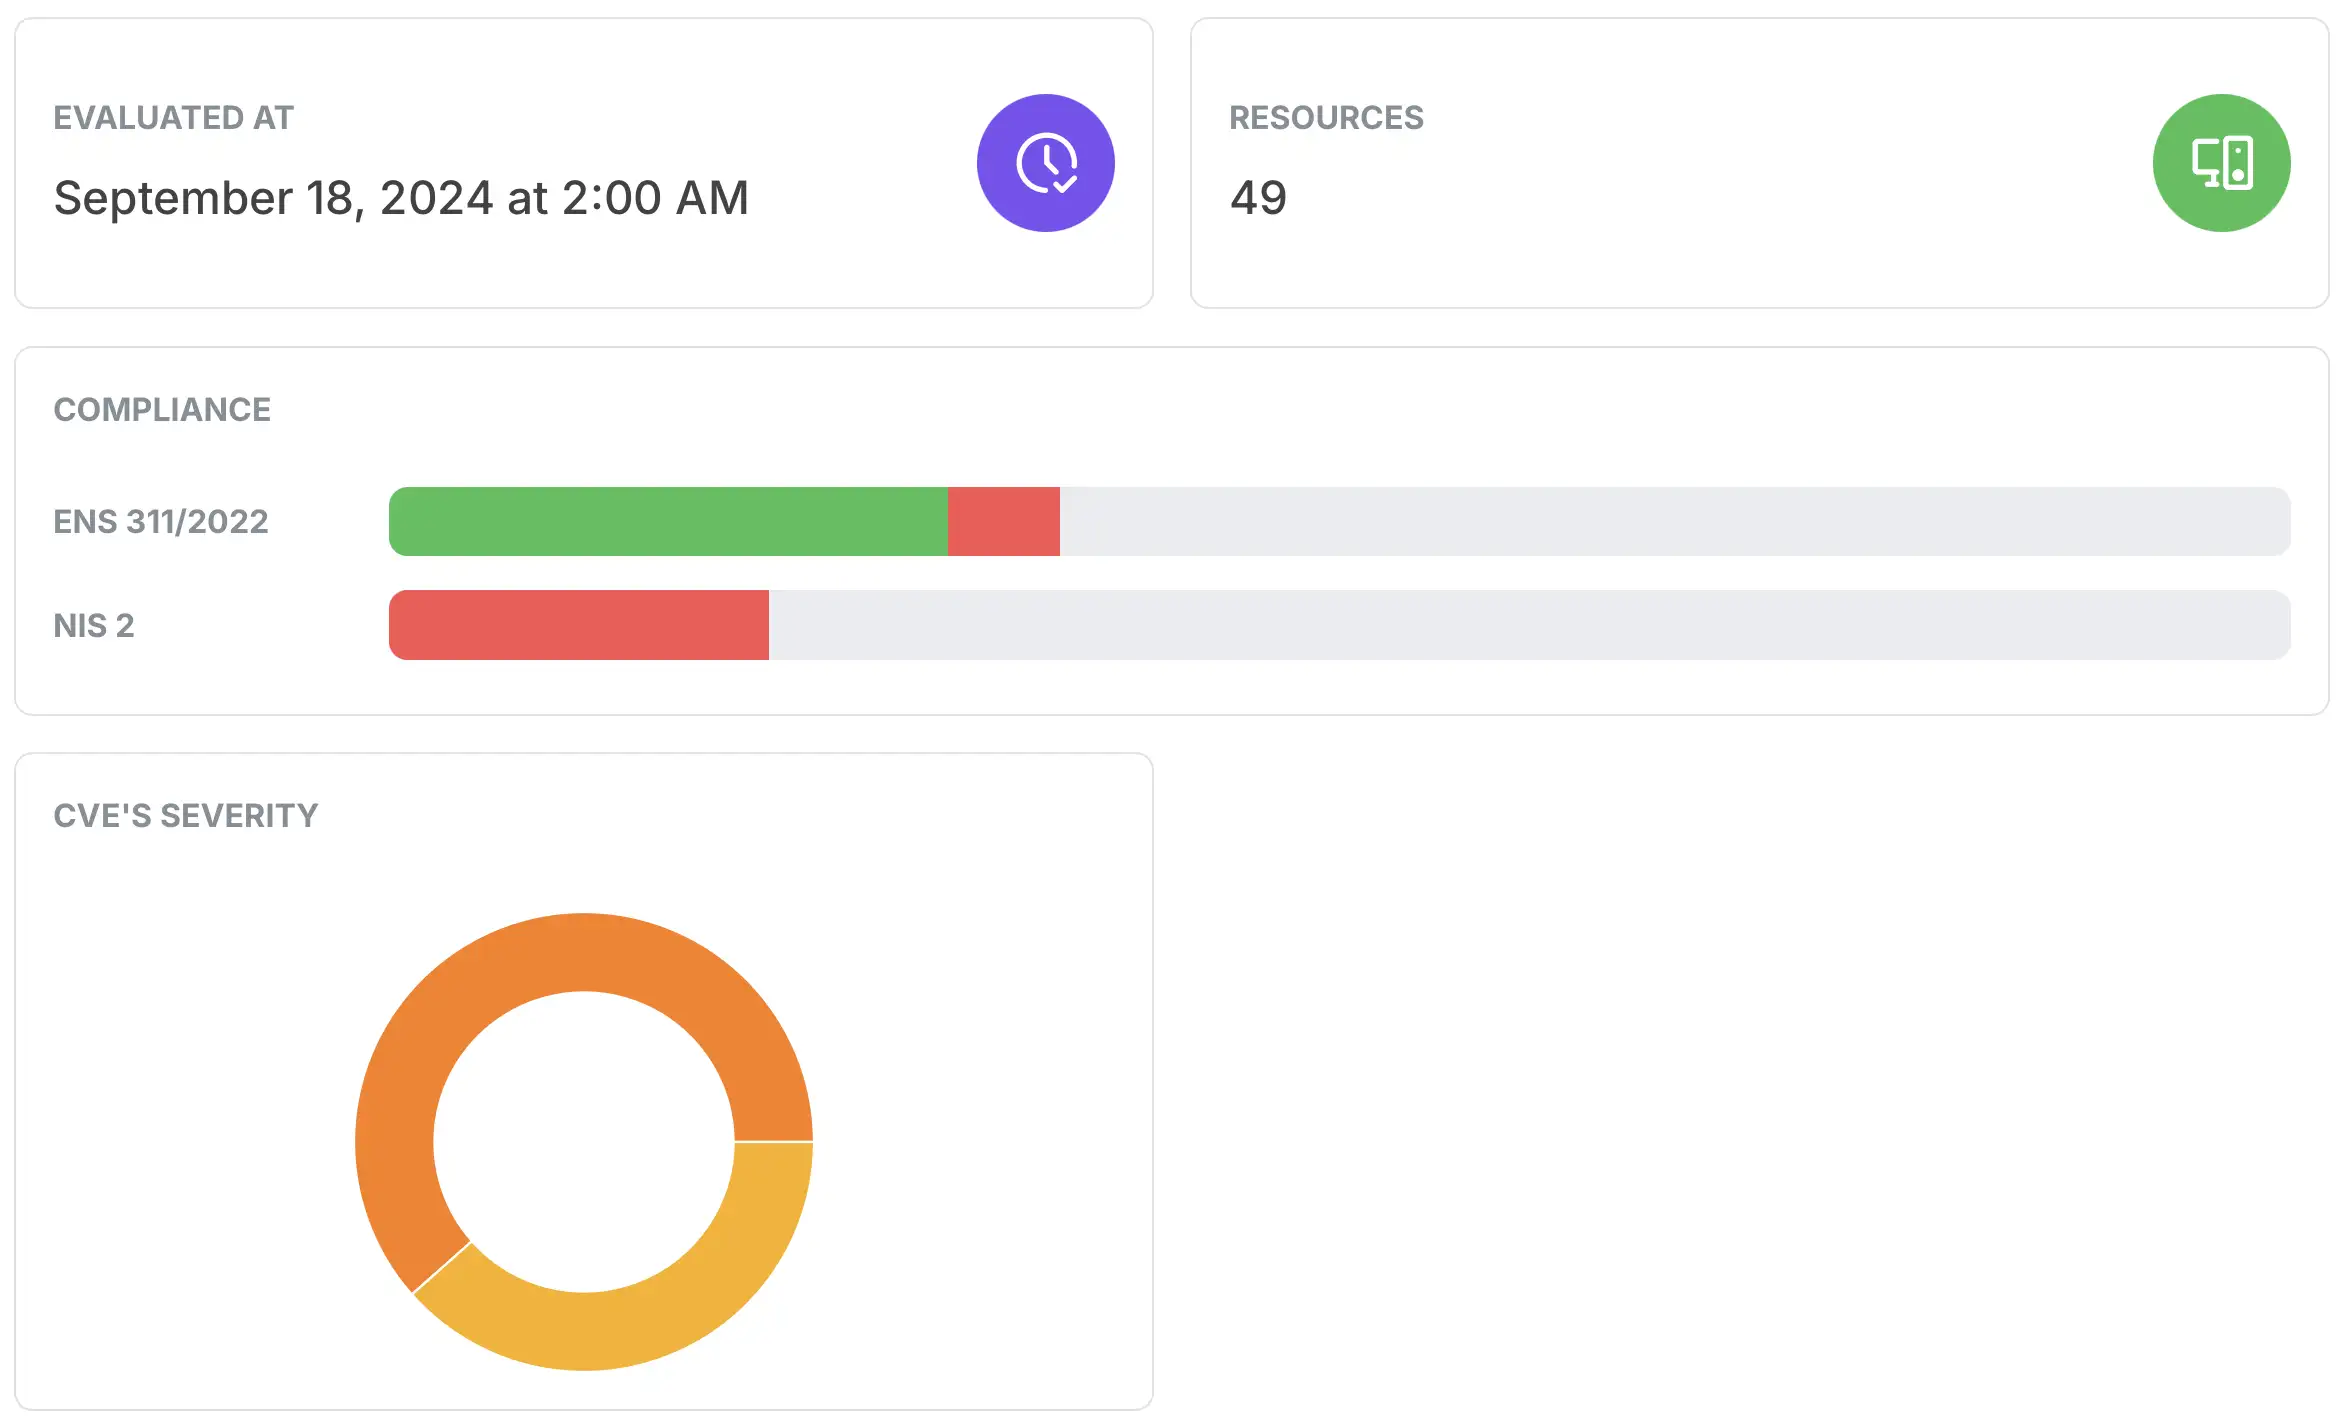Image resolution: width=2344 pixels, height=1428 pixels.
Task: Click the grey remainder of ENS 311/2022 bar
Action: coord(1675,521)
